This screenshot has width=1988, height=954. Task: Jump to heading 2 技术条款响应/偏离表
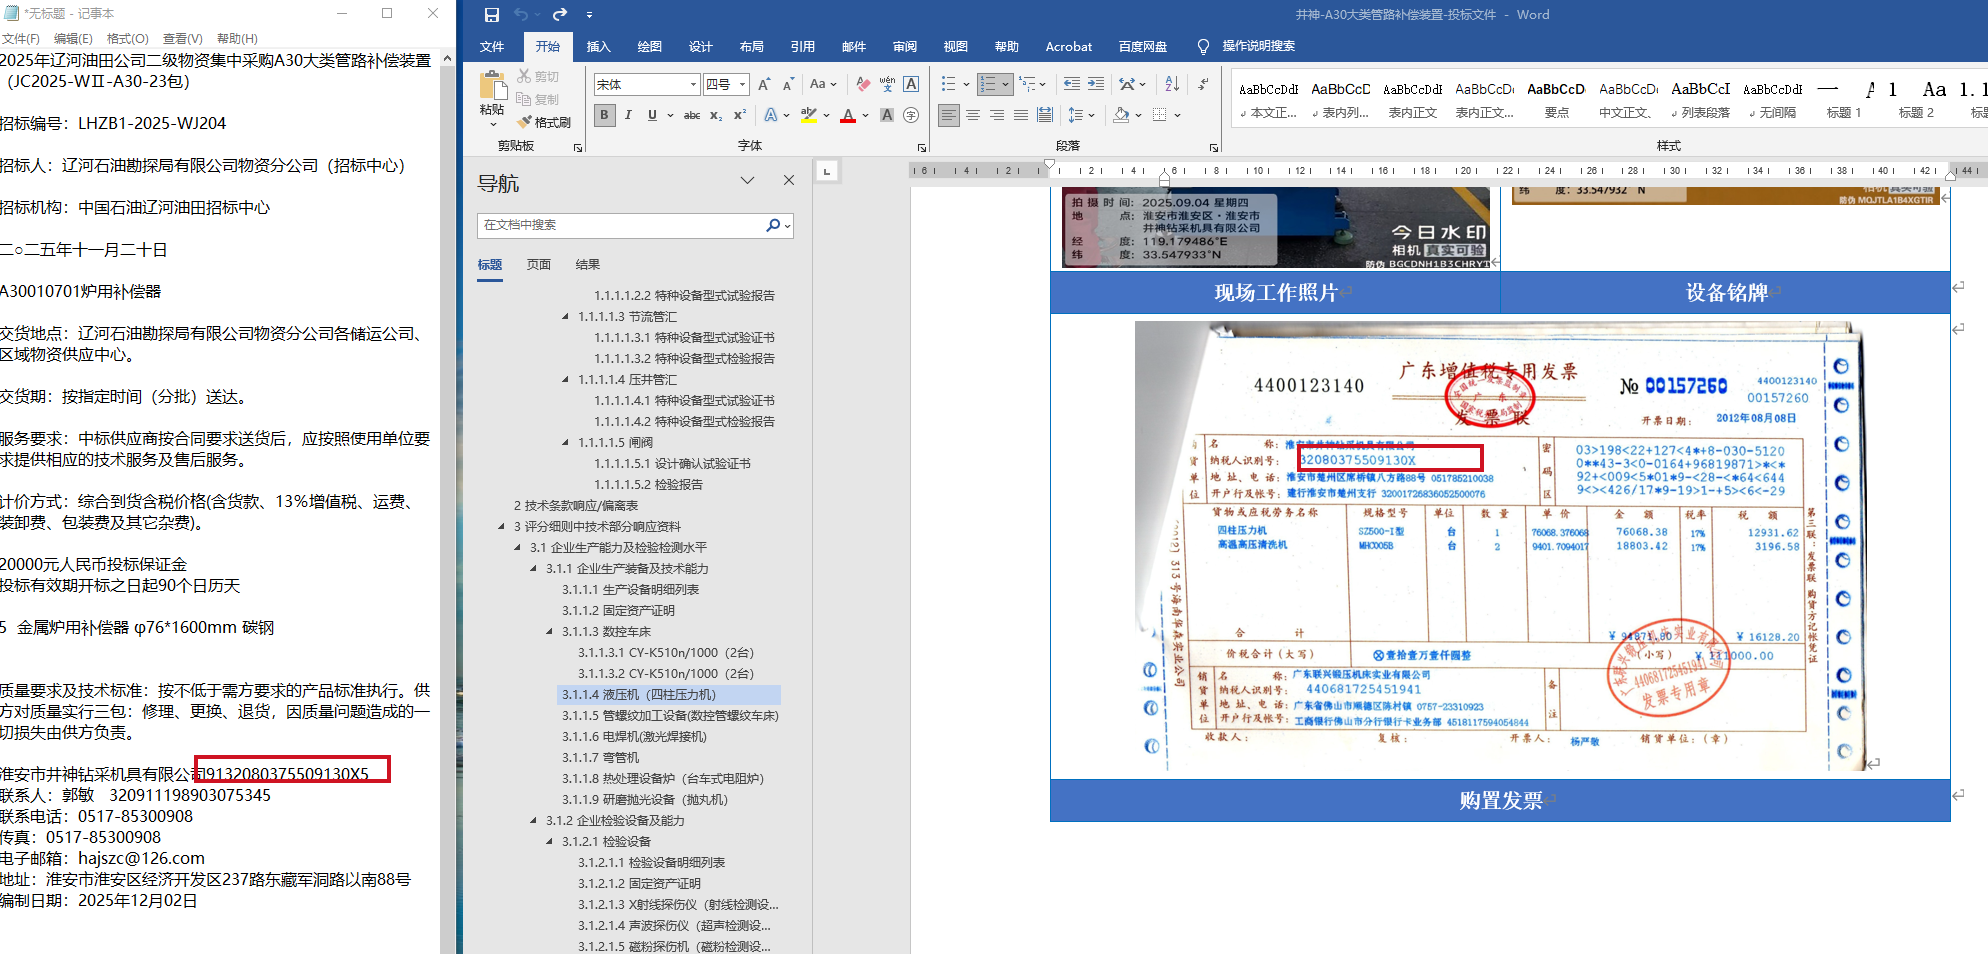pyautogui.click(x=575, y=506)
